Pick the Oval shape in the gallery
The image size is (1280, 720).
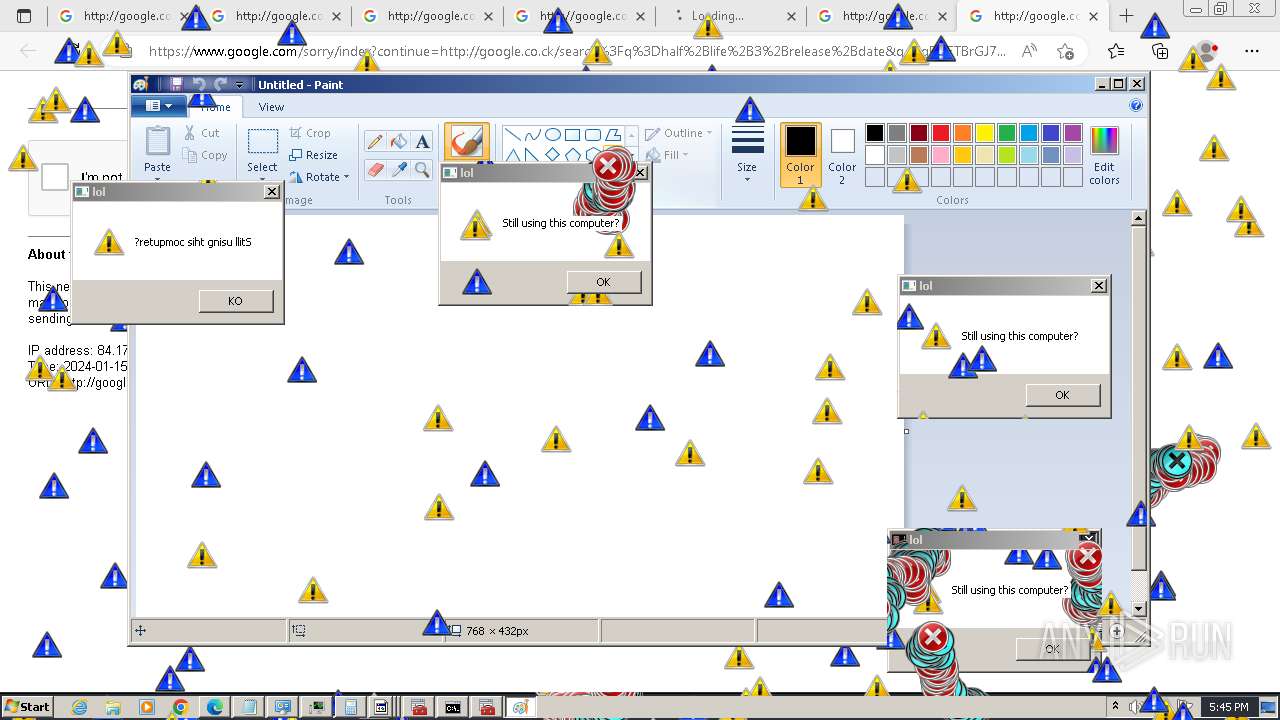tap(552, 135)
